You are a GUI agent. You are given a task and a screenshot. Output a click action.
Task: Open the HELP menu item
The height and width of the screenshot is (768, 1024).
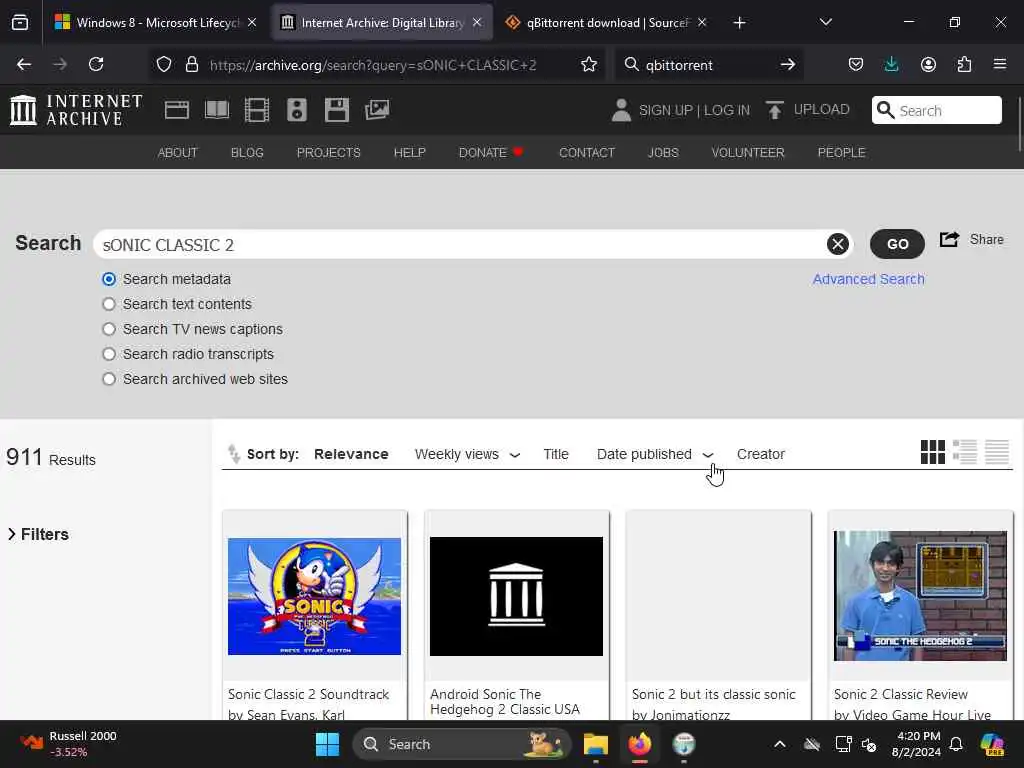(409, 153)
